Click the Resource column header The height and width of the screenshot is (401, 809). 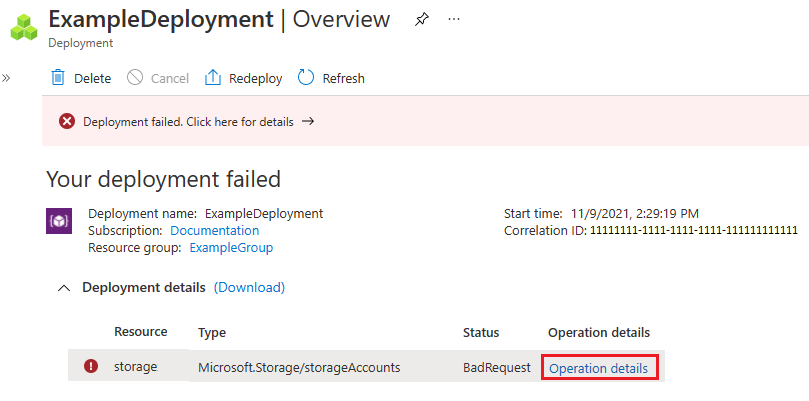pyautogui.click(x=140, y=332)
